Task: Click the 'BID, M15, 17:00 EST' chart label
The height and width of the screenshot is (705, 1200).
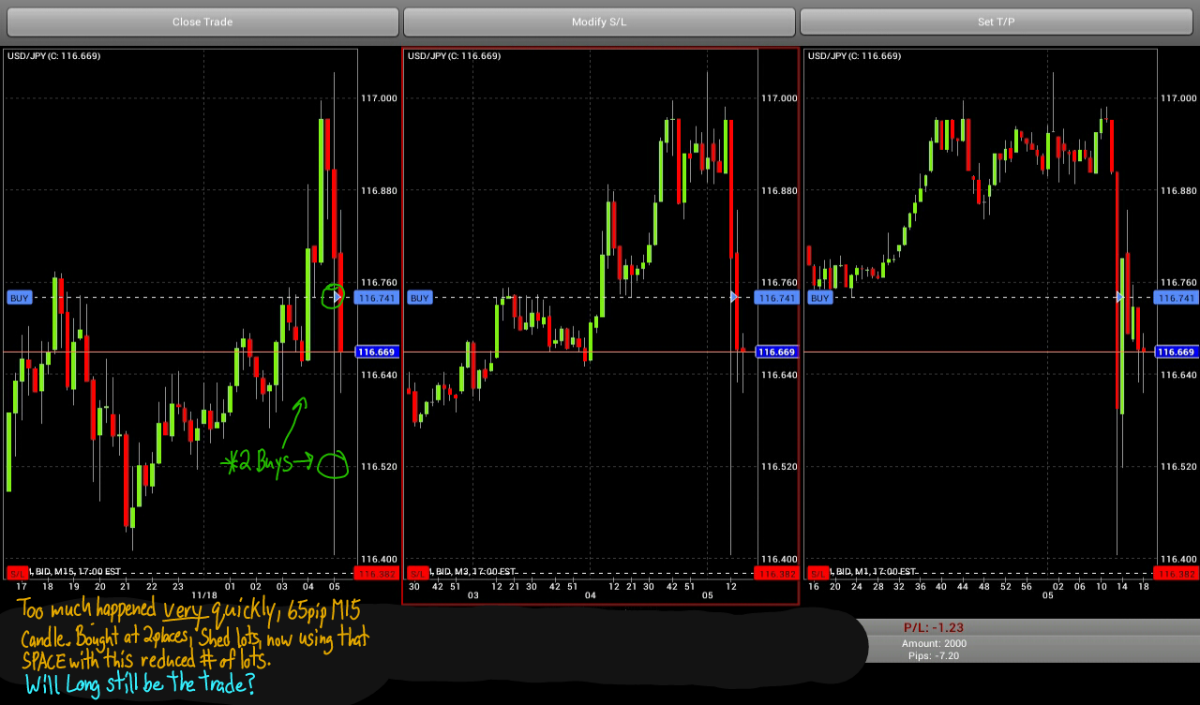Action: coord(77,571)
